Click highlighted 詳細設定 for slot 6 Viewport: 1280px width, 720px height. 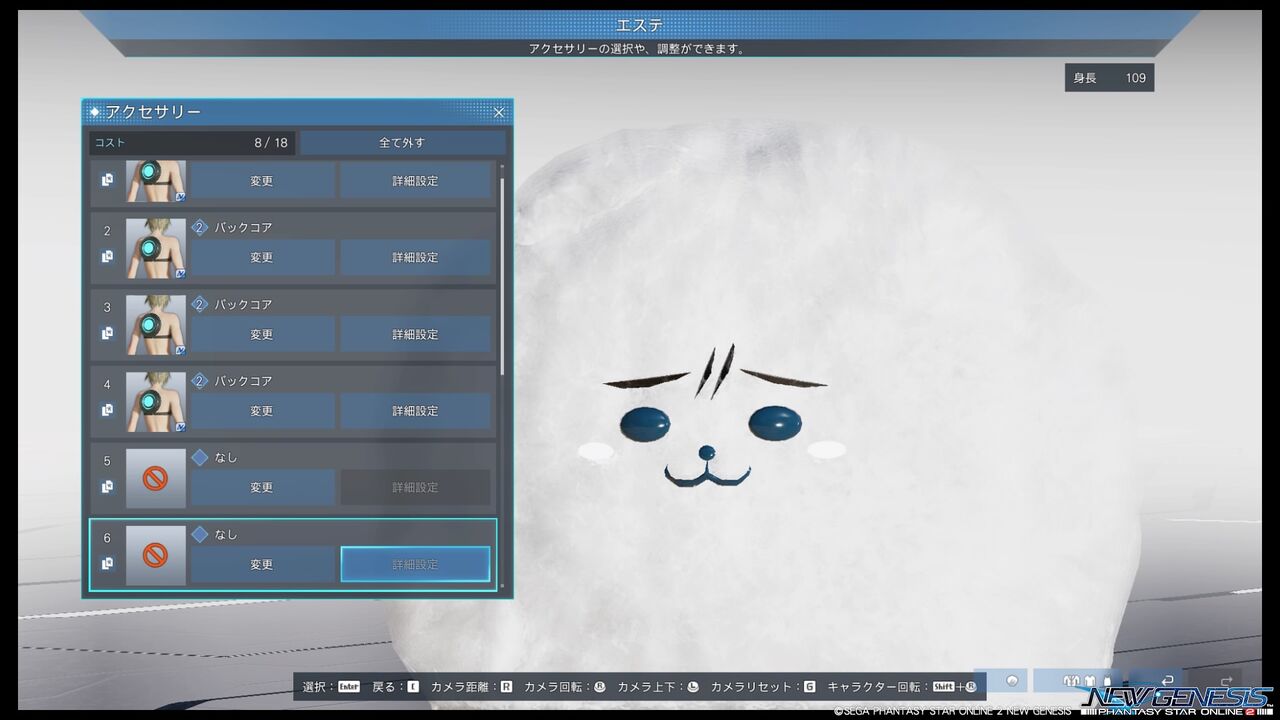[x=415, y=564]
